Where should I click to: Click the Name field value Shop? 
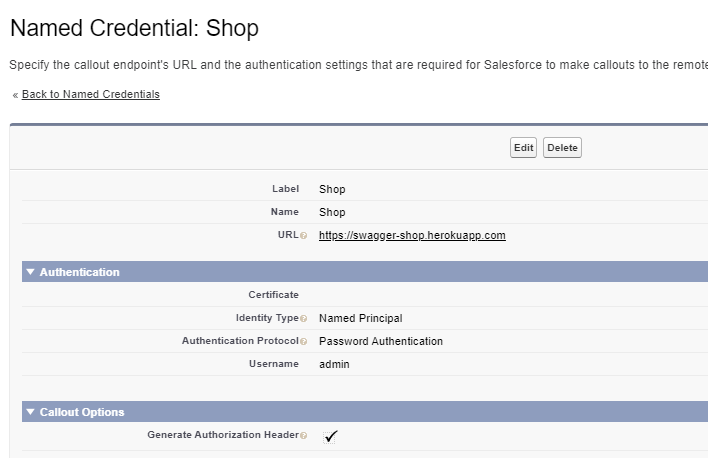pos(332,212)
